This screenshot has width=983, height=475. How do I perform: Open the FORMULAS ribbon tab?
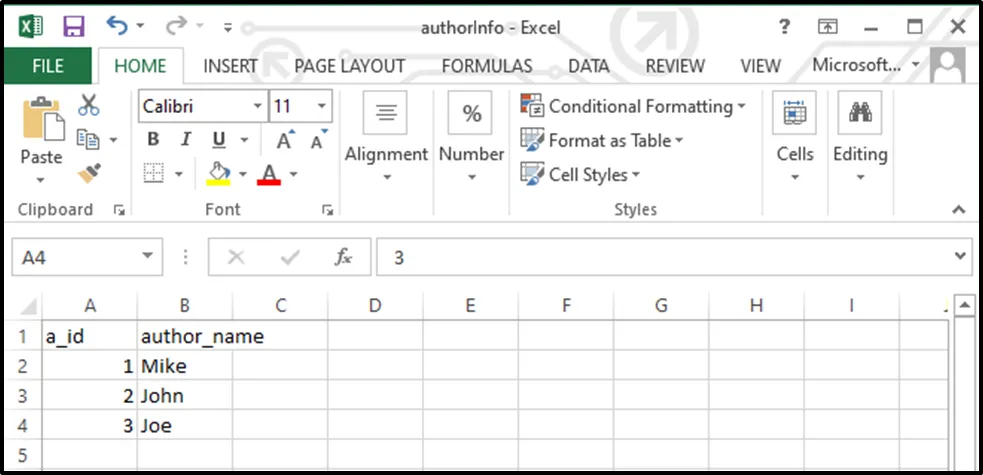pos(486,66)
